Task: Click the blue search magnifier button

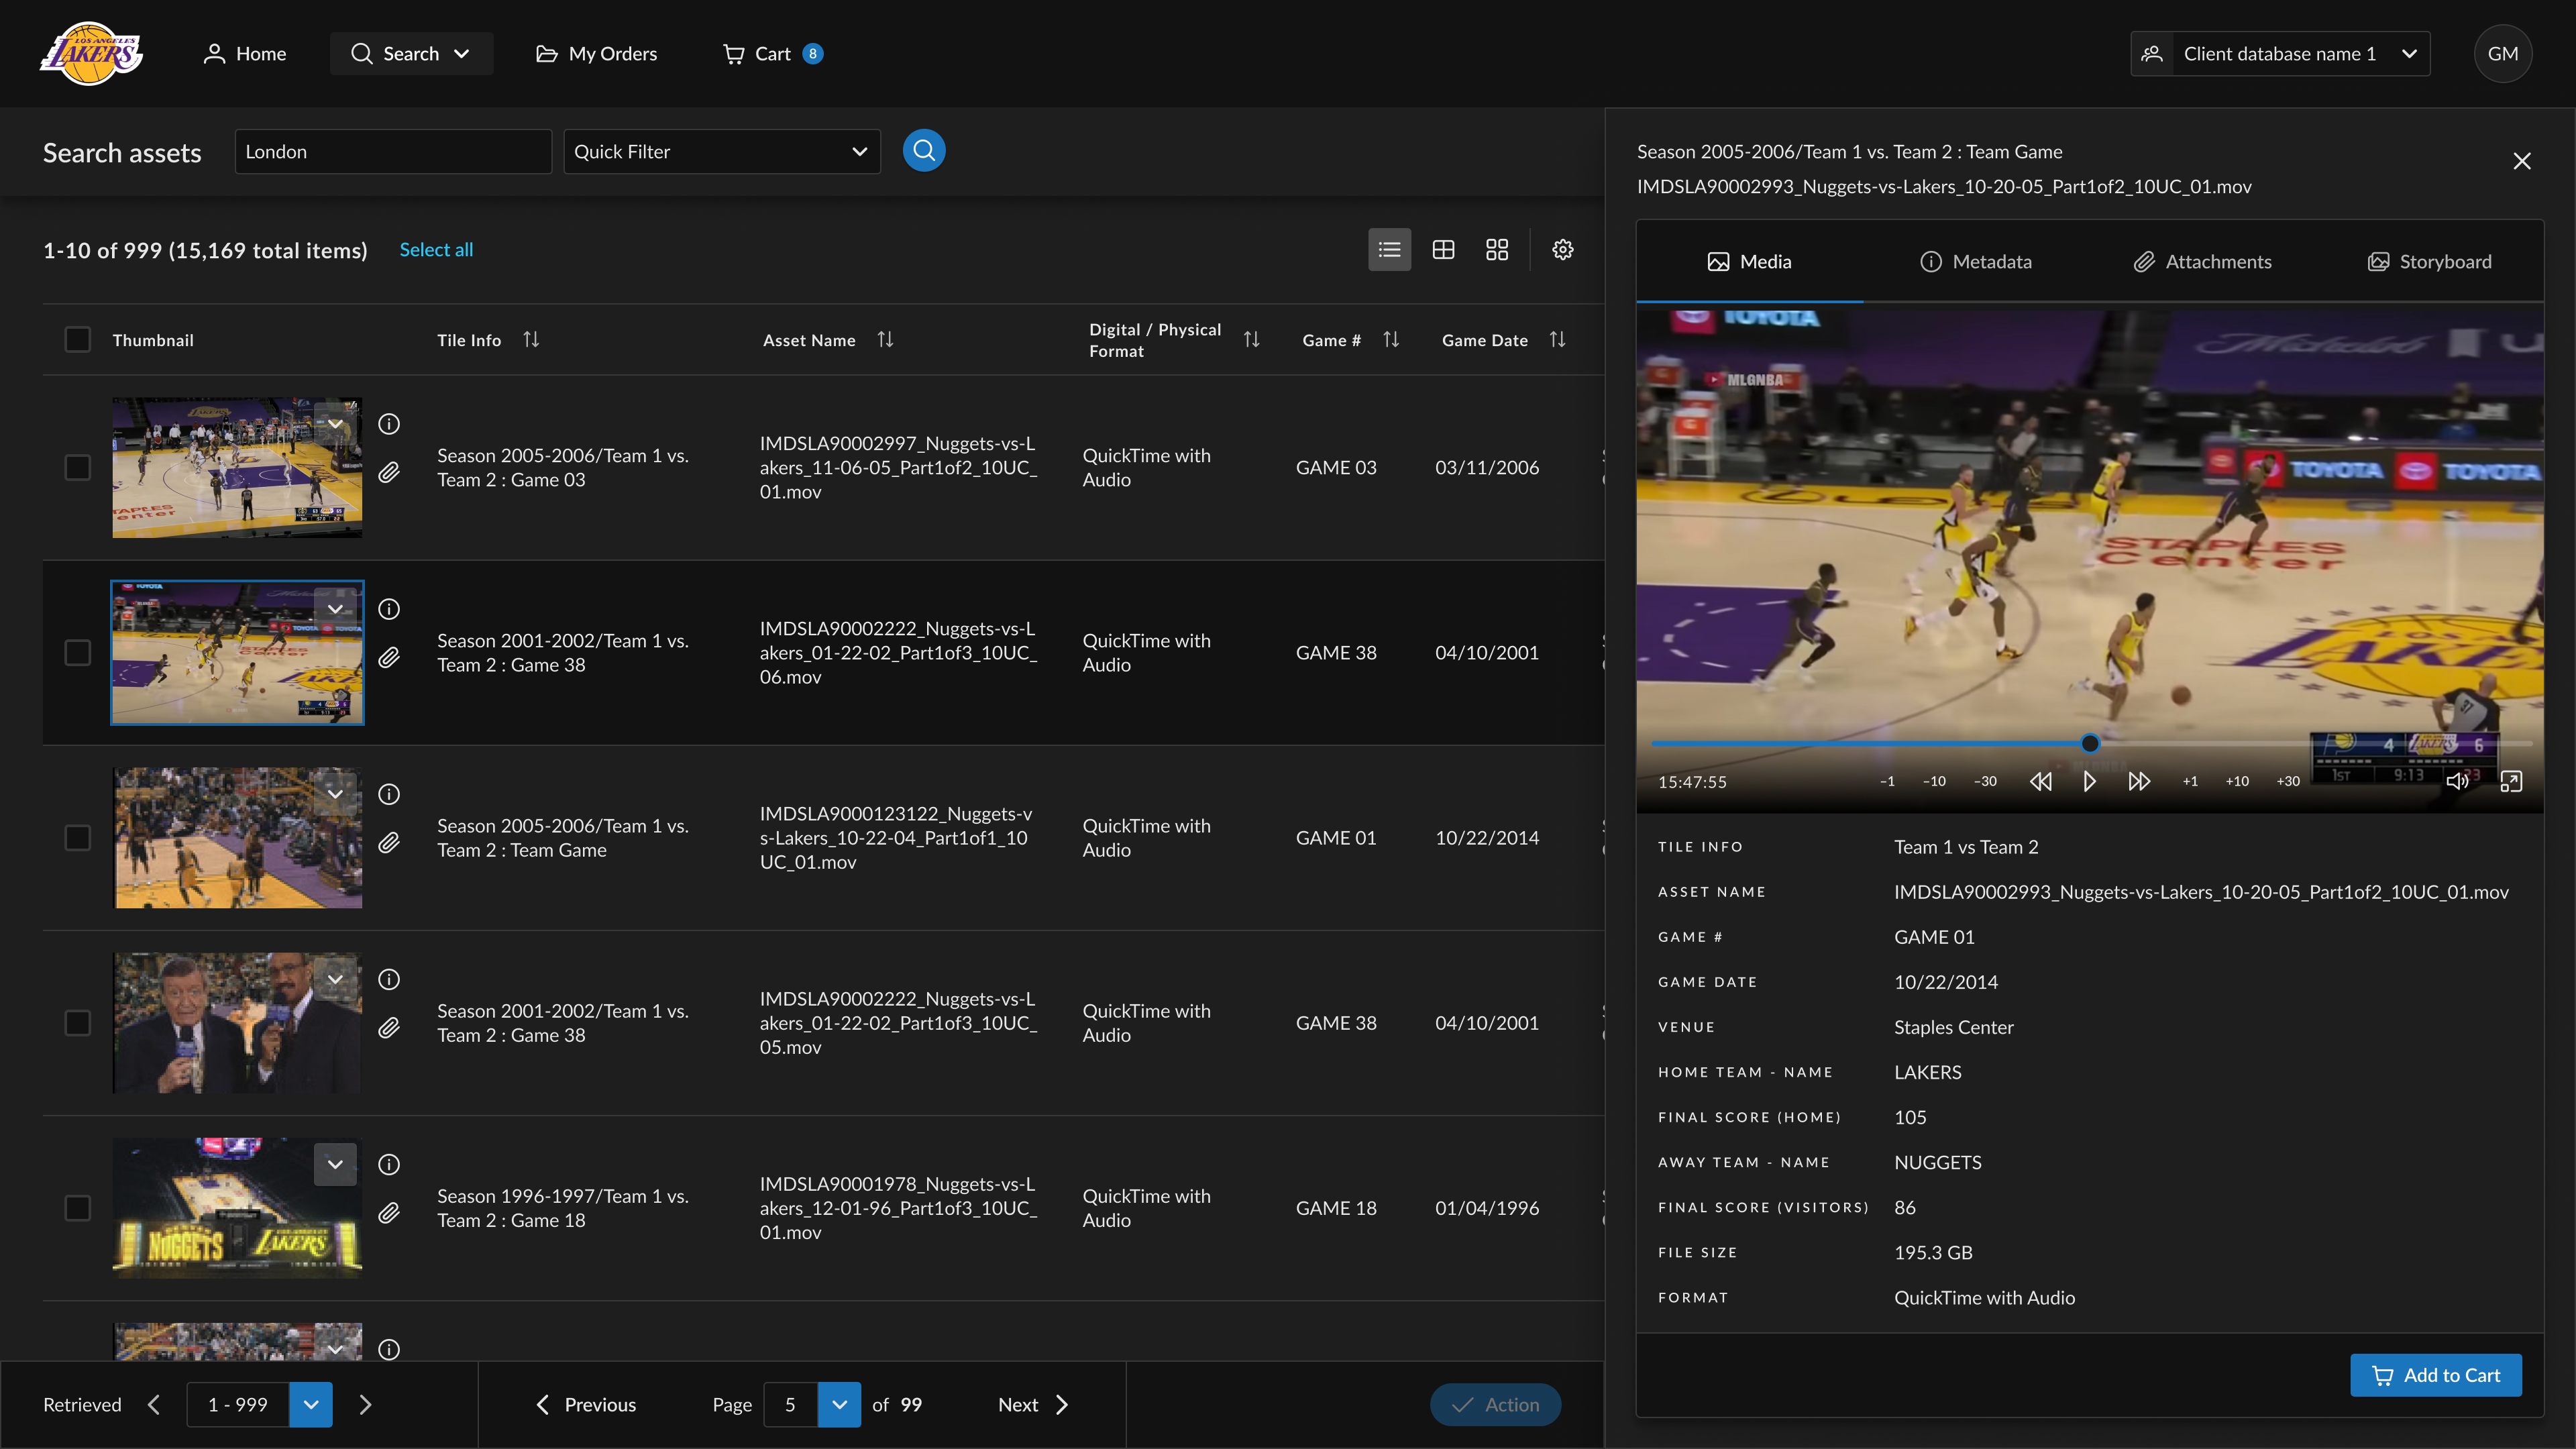Action: pos(923,151)
